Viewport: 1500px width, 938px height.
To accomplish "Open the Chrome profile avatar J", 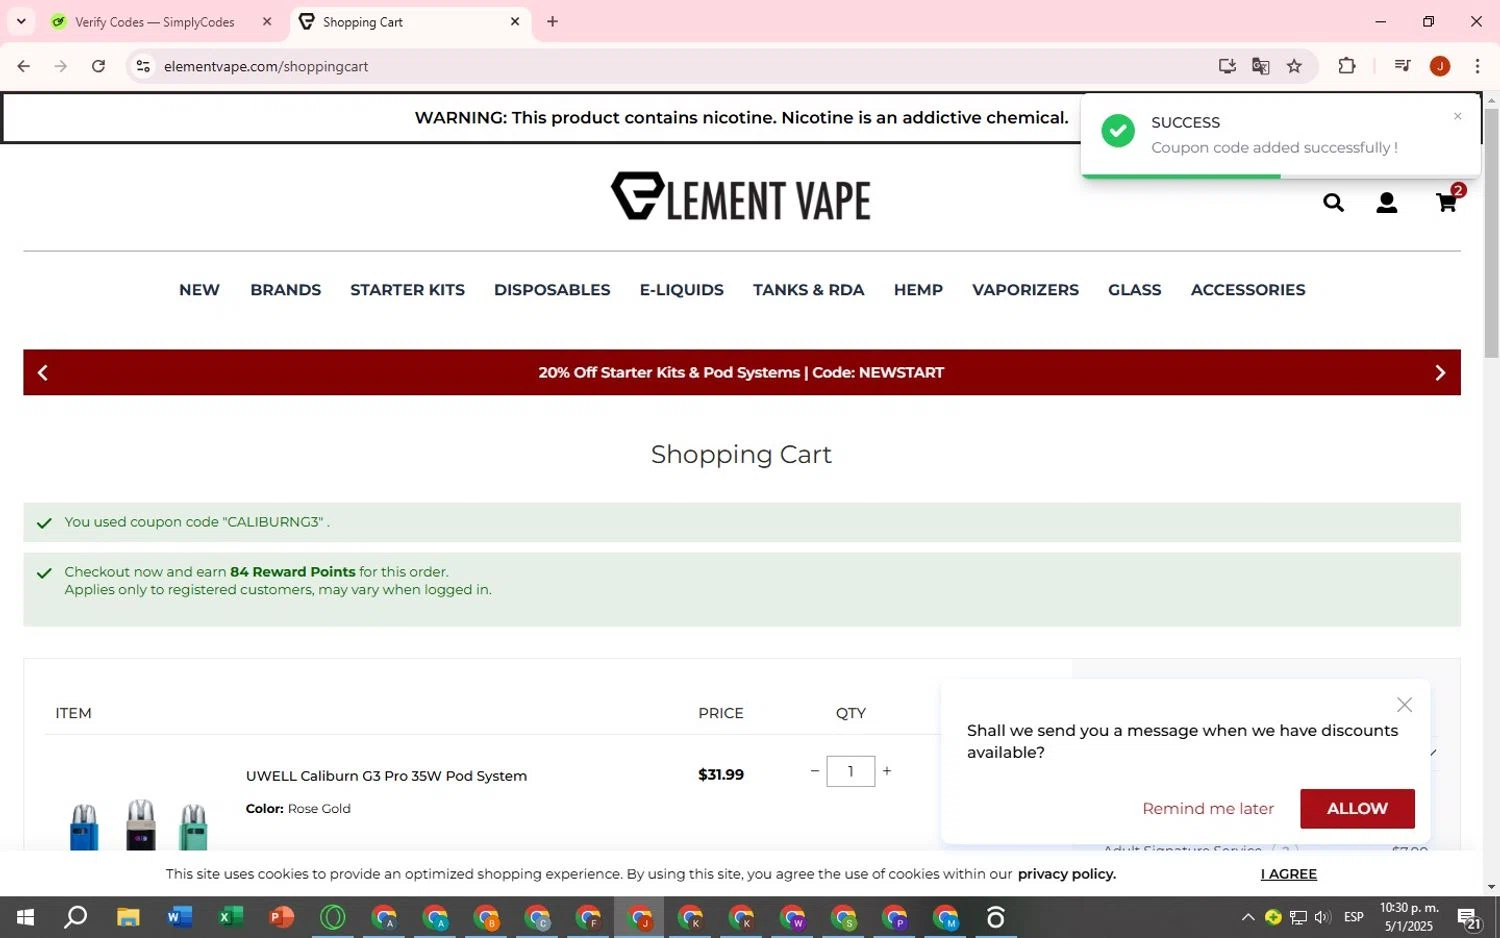I will 1440,66.
